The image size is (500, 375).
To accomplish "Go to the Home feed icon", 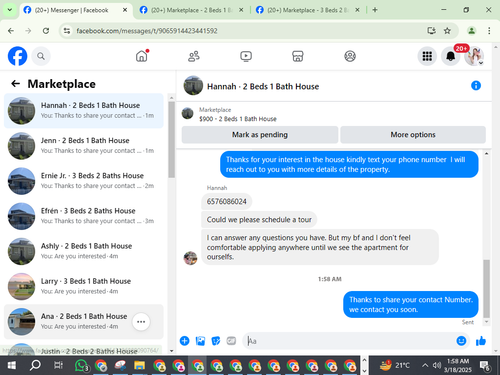I will pos(142,56).
